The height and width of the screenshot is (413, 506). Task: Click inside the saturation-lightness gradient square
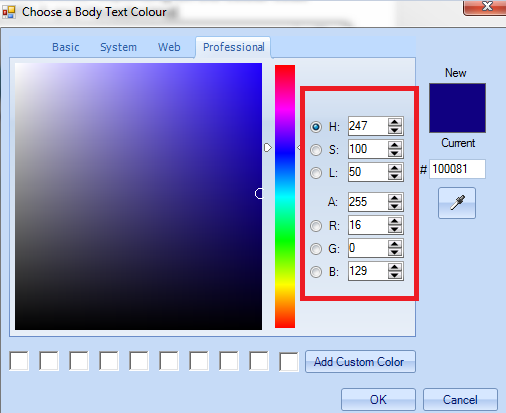138,196
